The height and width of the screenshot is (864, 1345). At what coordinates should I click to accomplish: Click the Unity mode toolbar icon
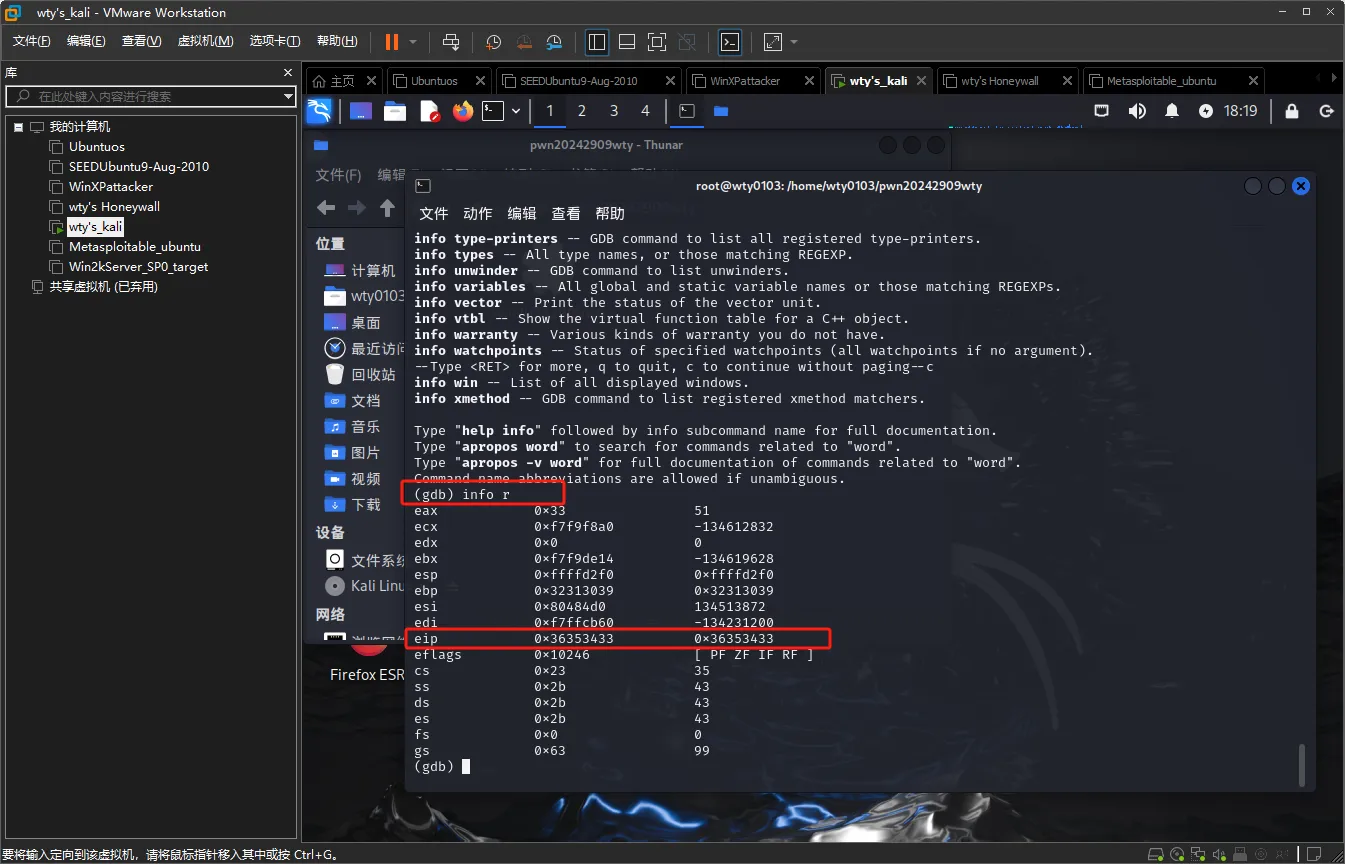pyautogui.click(x=687, y=42)
